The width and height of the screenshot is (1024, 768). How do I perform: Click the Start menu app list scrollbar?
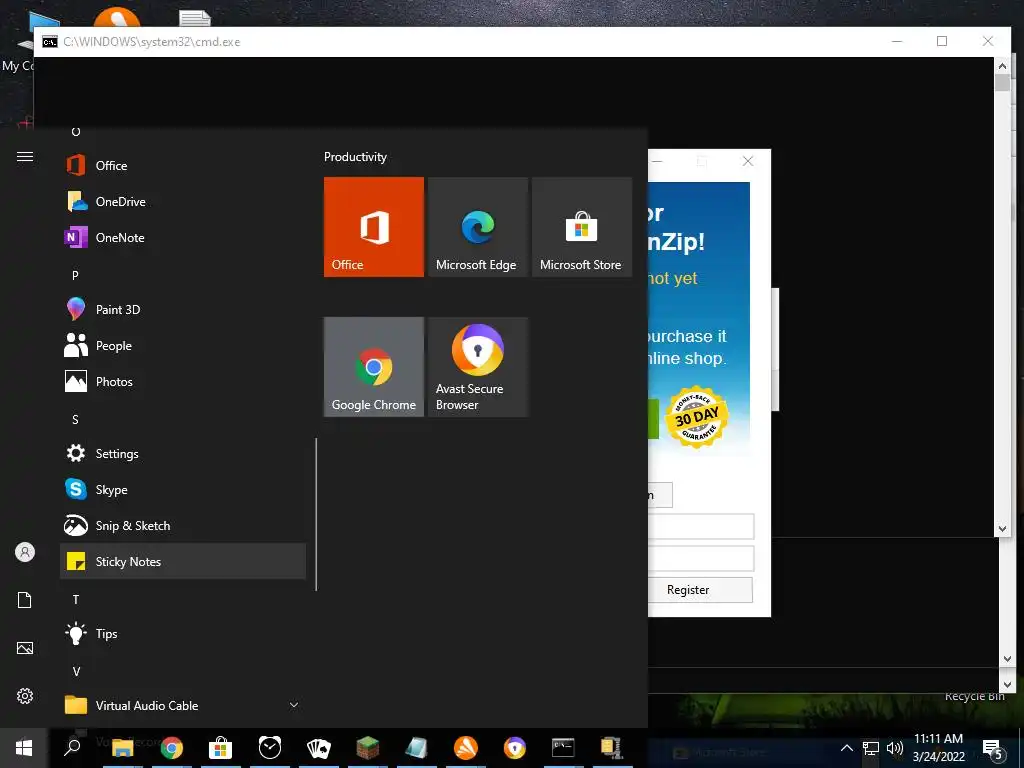tap(316, 514)
